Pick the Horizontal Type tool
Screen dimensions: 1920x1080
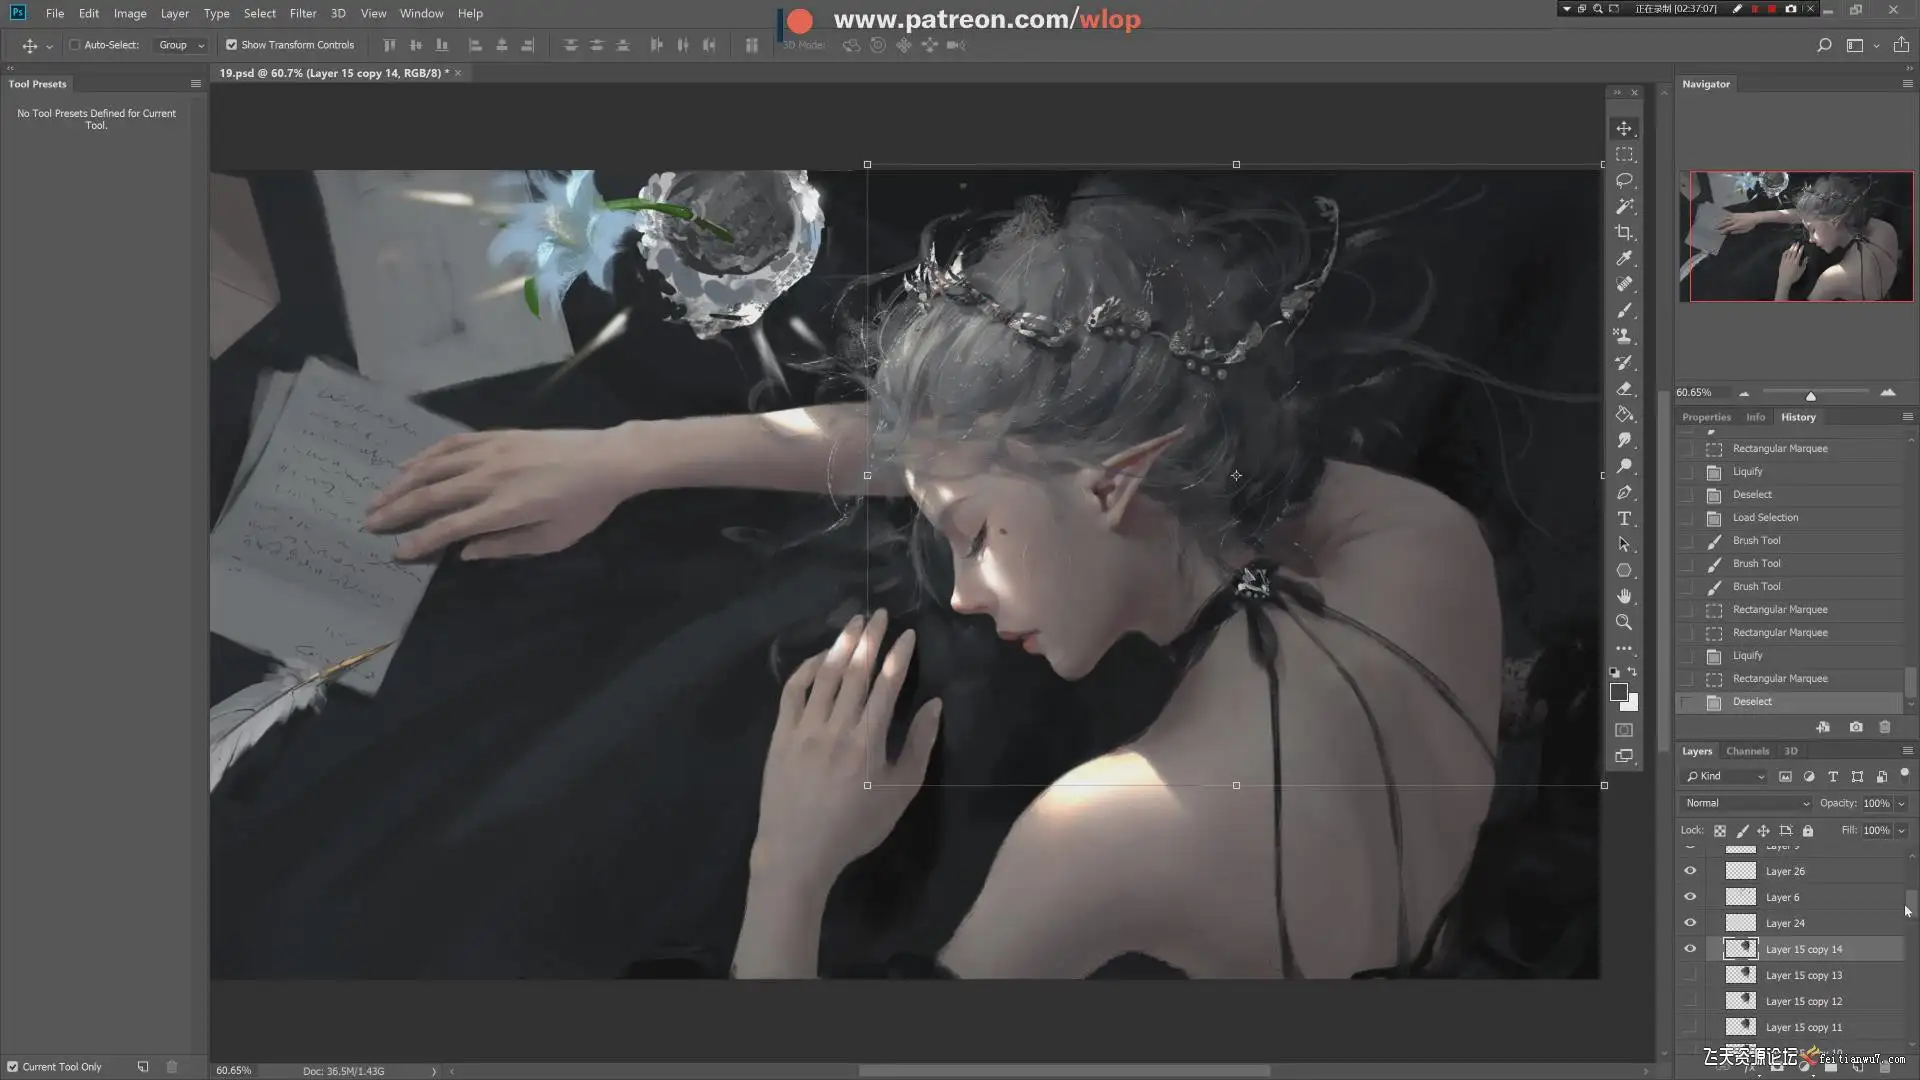tap(1624, 518)
